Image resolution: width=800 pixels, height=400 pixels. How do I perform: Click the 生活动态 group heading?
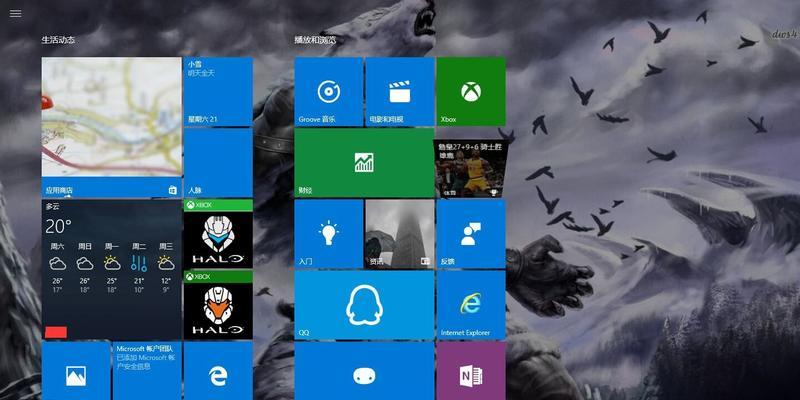point(58,39)
